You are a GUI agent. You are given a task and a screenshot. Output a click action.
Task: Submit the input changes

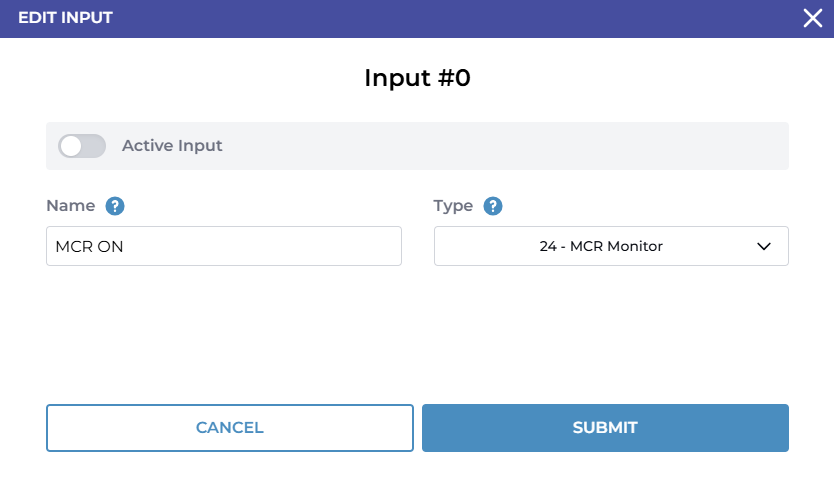coord(605,428)
